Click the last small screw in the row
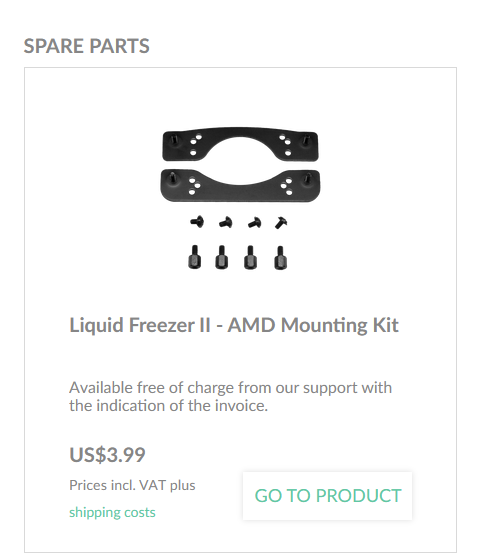This screenshot has width=498, height=560. (281, 222)
